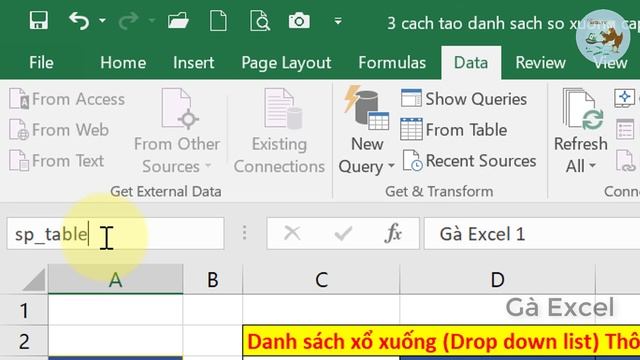Click the Select All corner triangle
640x360 pixels.
click(33, 280)
